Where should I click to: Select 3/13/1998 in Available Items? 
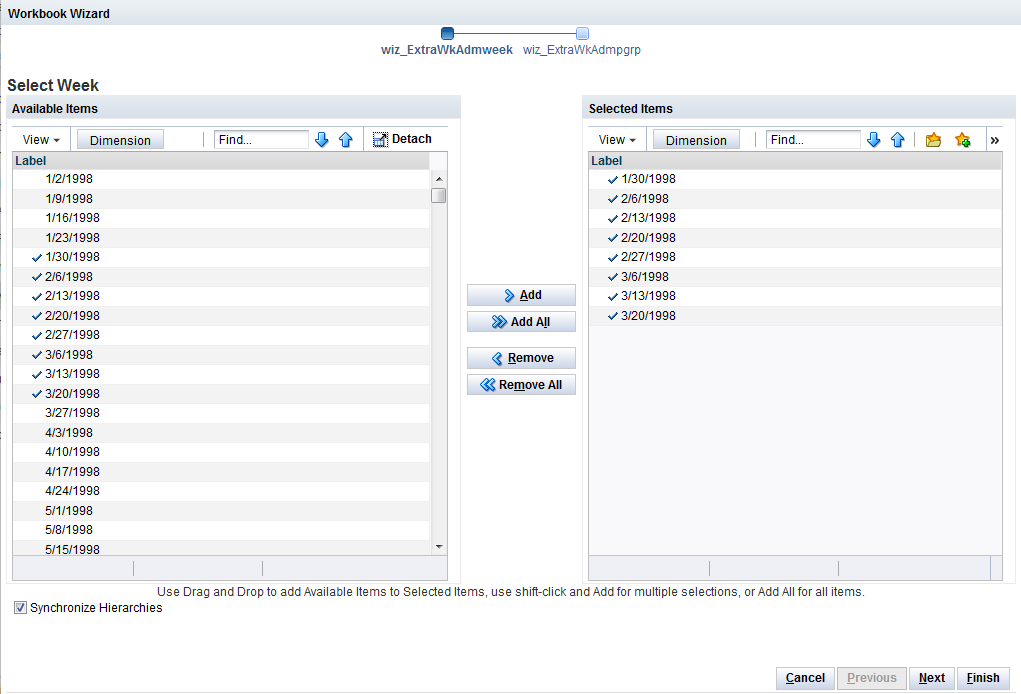tap(221, 374)
